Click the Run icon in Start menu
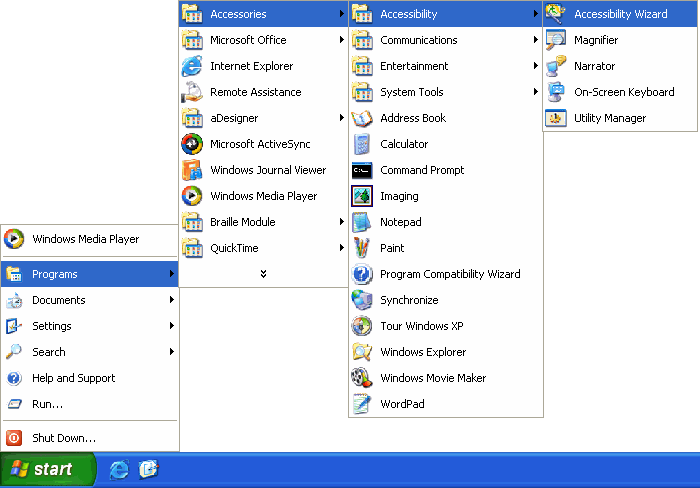700x488 pixels. click(x=14, y=404)
